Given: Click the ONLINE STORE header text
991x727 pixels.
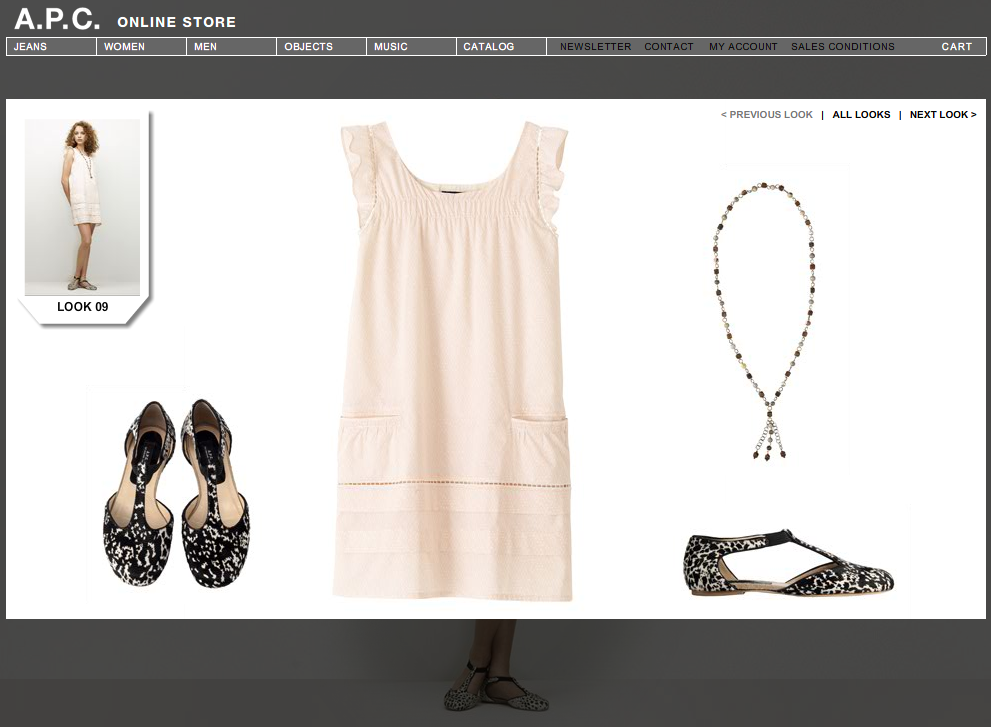Looking at the screenshot, I should coord(176,22).
